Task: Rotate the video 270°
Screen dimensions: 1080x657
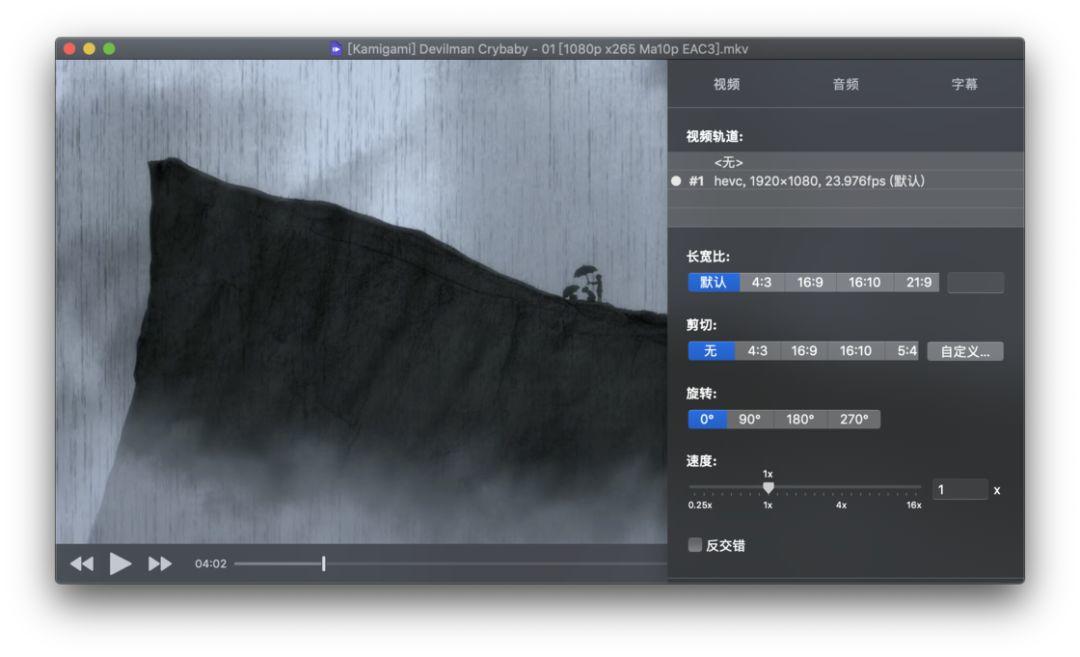Action: point(853,419)
